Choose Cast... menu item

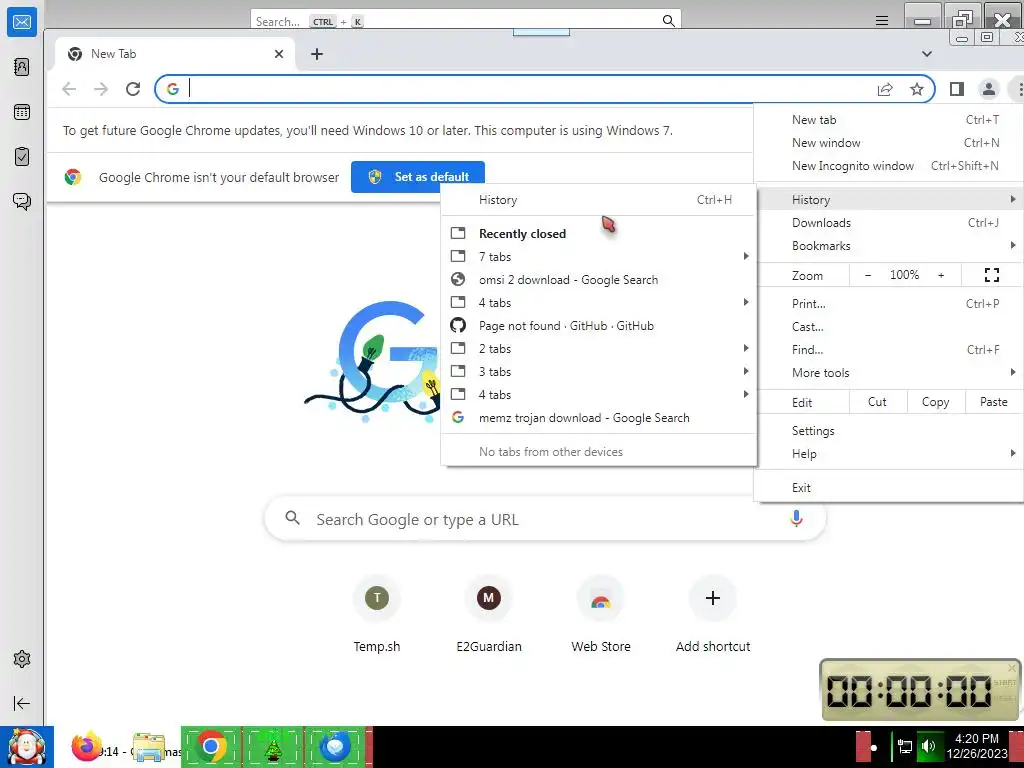tap(889, 327)
